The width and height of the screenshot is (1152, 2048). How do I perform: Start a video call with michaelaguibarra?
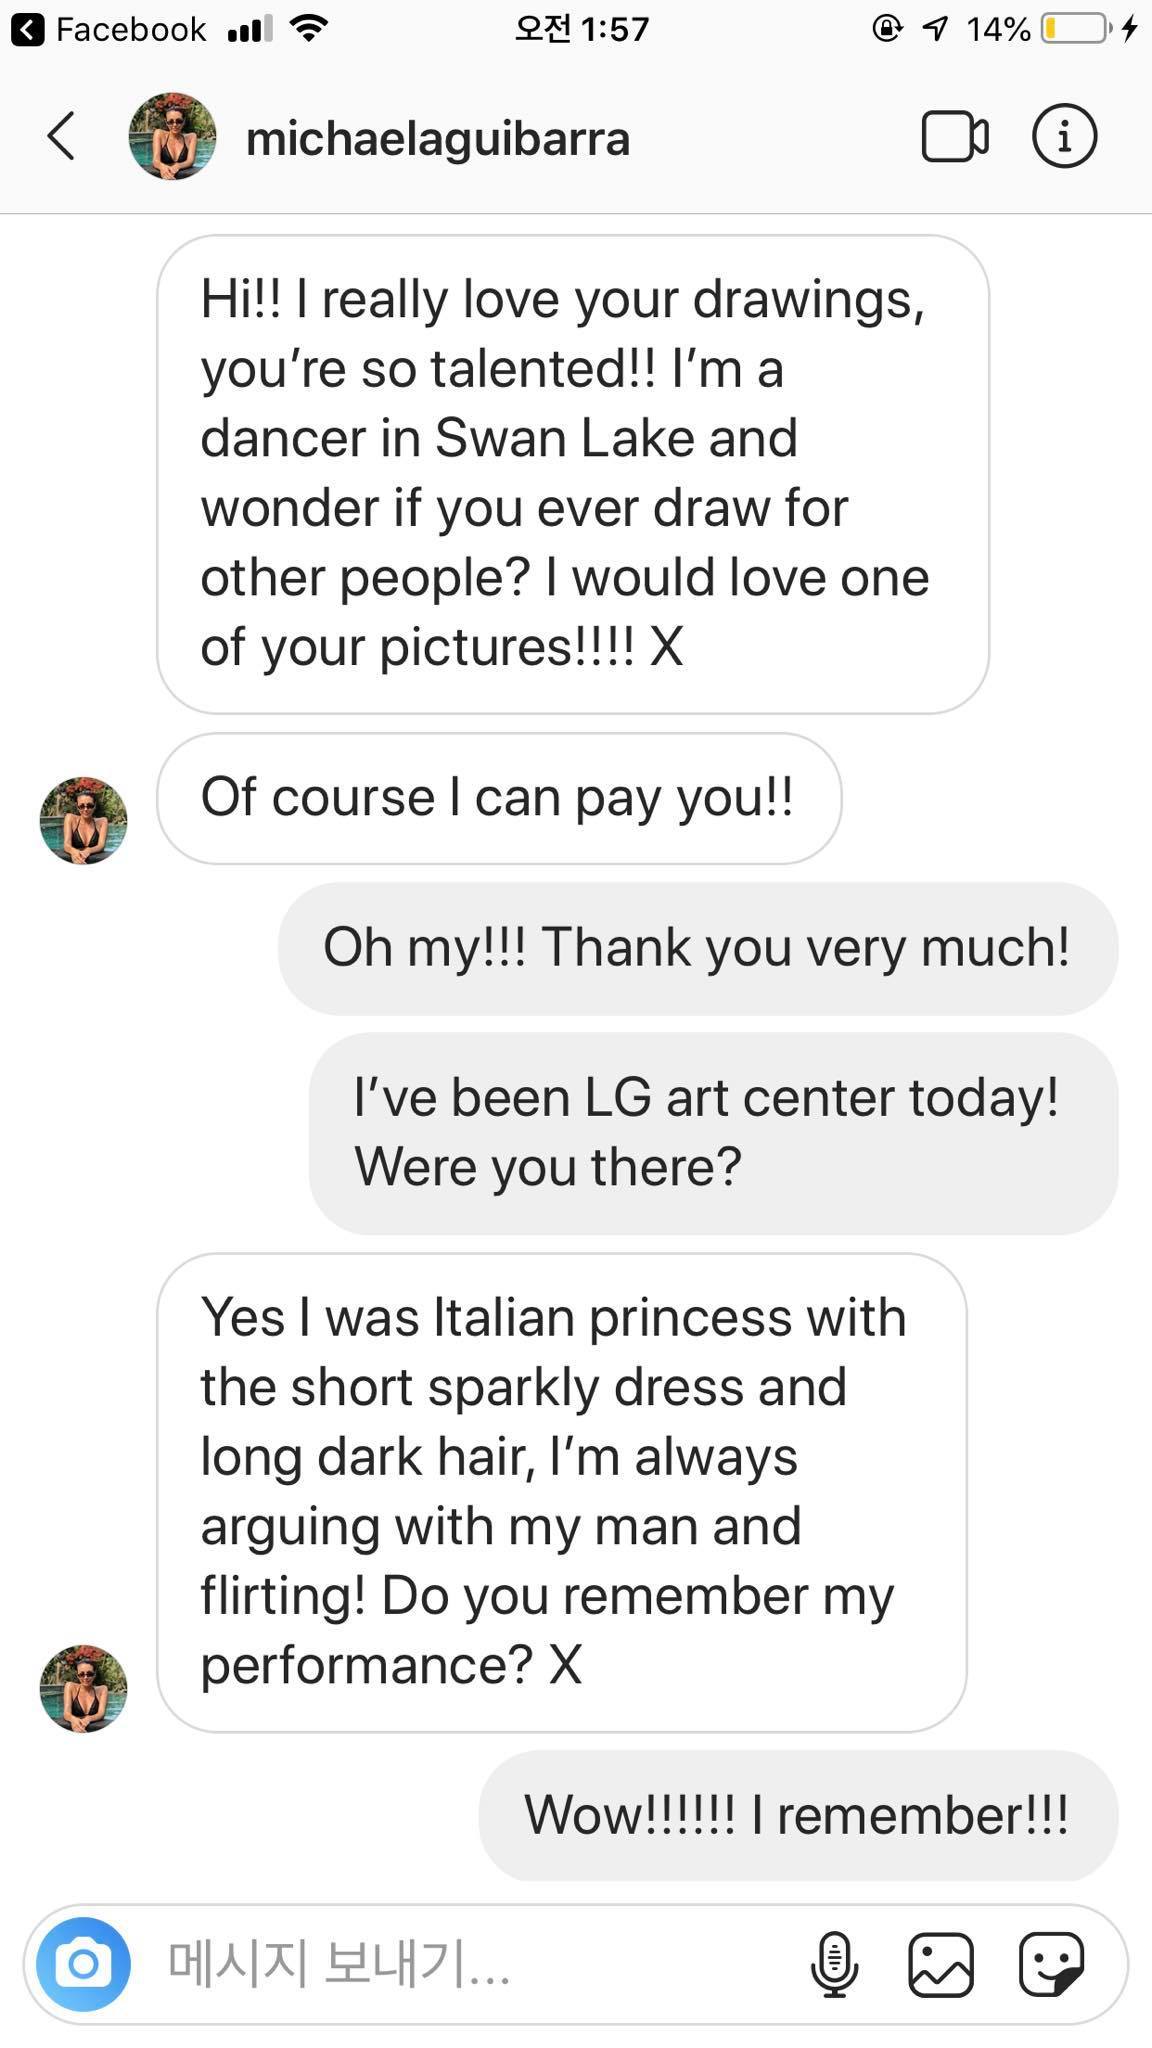point(954,136)
